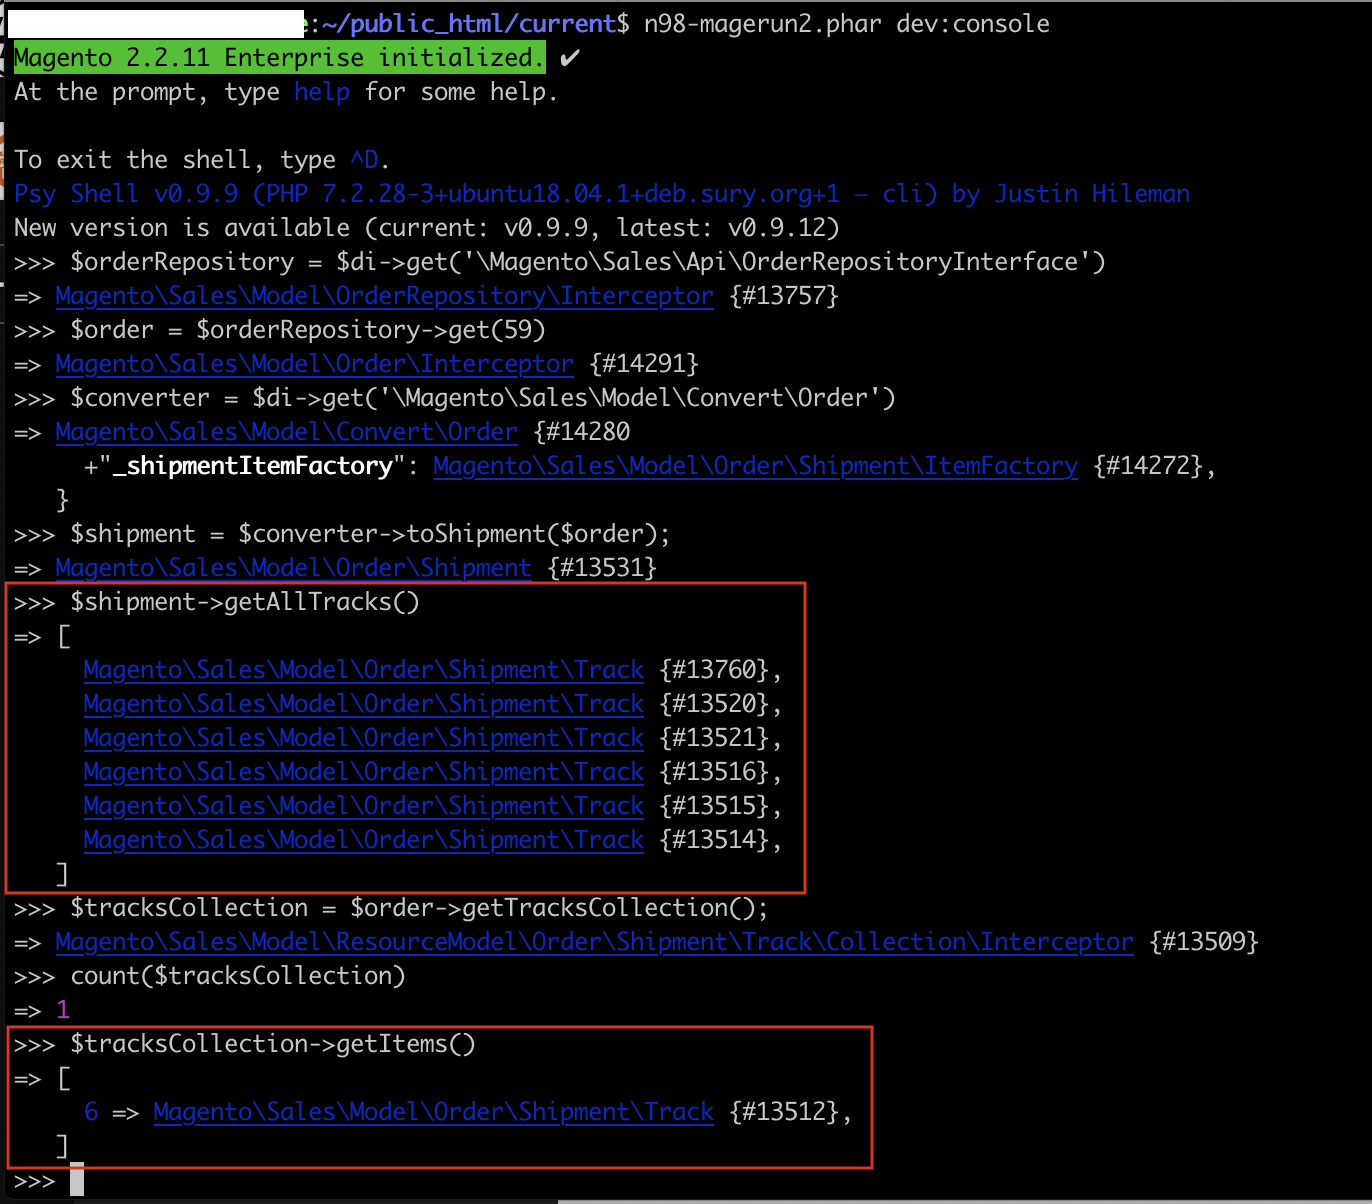The height and width of the screenshot is (1204, 1372).
Task: Click the Shipment\Track link with id #13520
Action: point(364,704)
